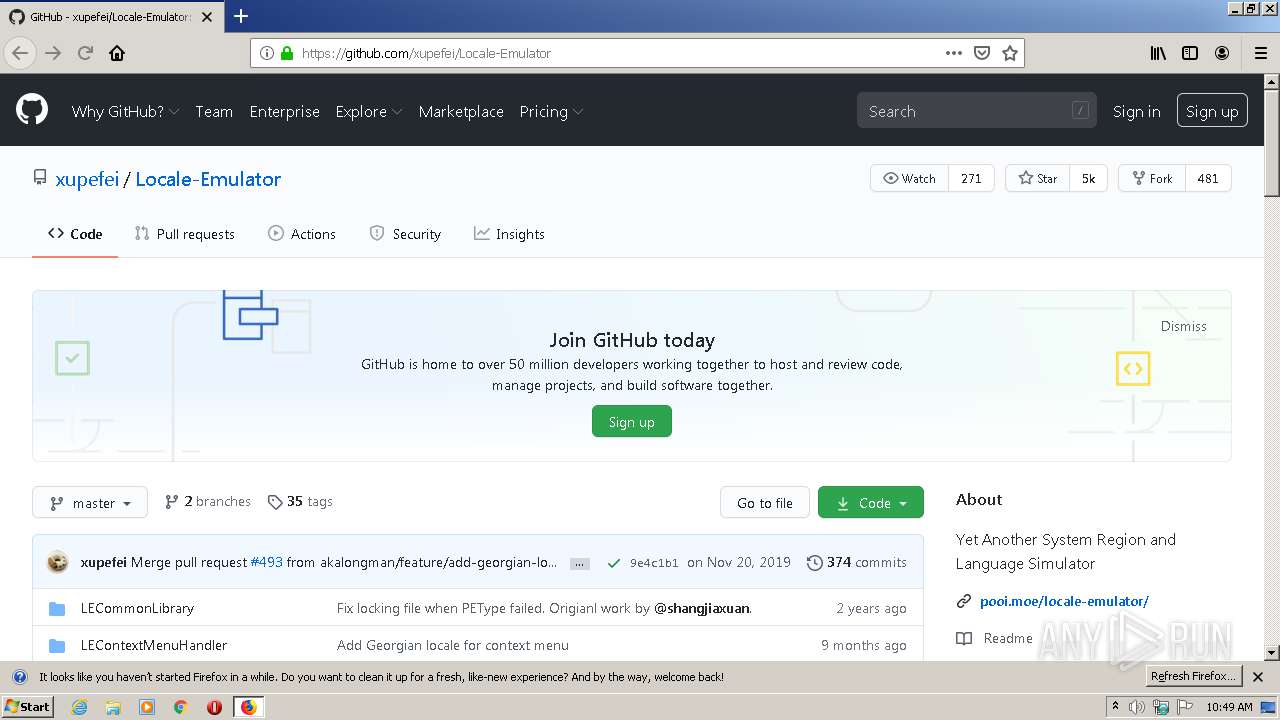This screenshot has width=1280, height=720.
Task: Open the master branch selector
Action: tap(90, 502)
